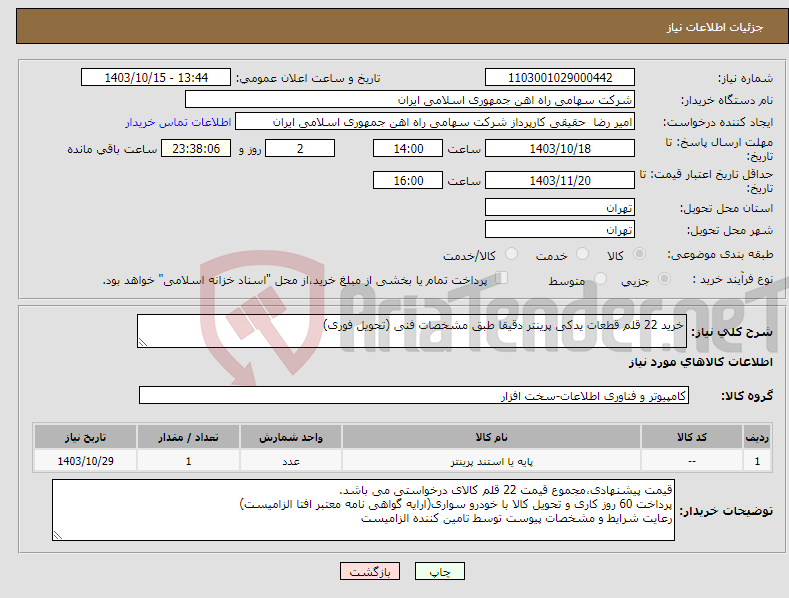
Task: Click the buyer organization name field
Action: coord(410,100)
